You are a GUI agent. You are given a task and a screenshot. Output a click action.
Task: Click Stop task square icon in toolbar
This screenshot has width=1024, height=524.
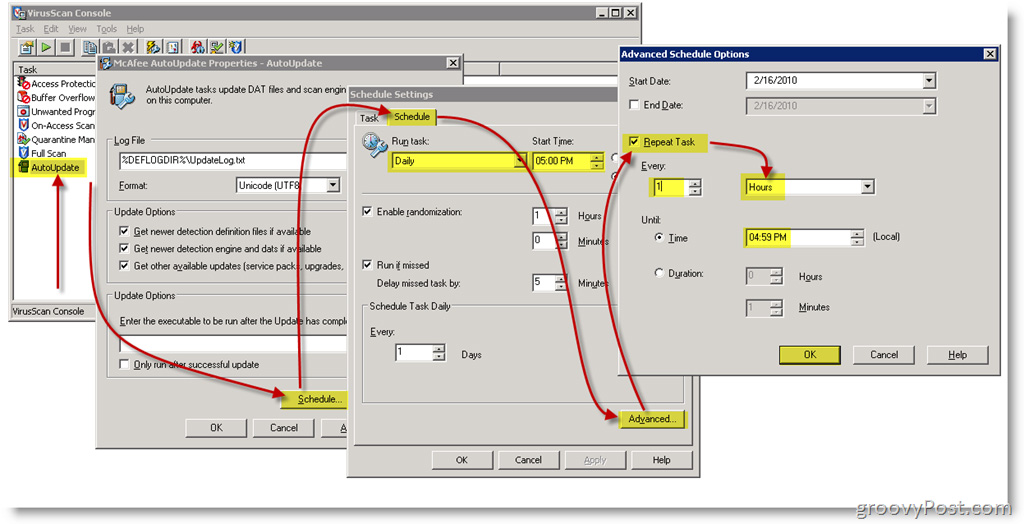point(65,47)
